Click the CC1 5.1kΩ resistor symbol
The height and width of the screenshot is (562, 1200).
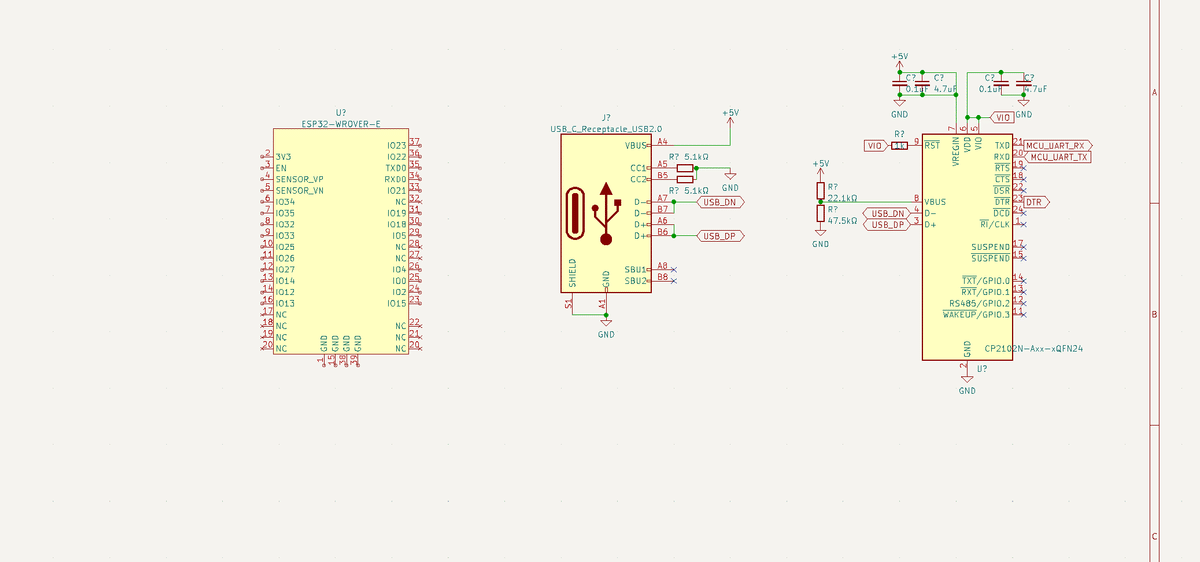point(685,168)
